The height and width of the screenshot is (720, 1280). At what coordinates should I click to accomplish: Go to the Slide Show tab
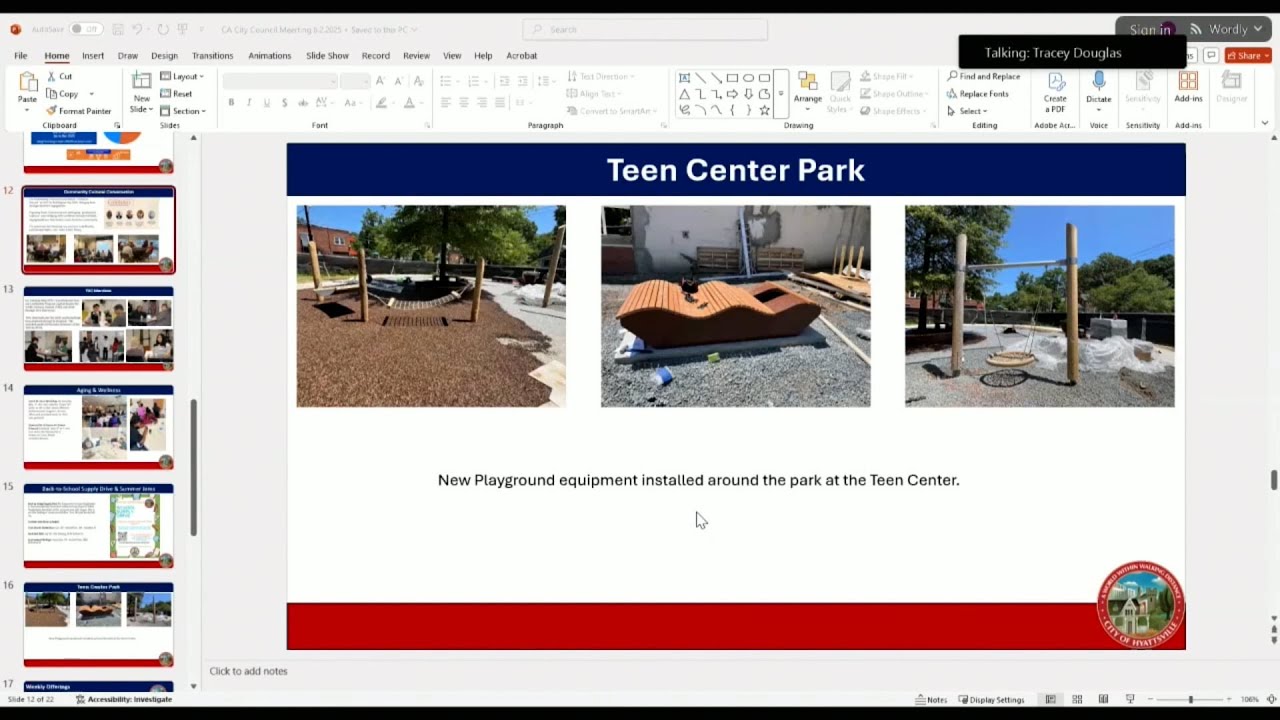327,56
